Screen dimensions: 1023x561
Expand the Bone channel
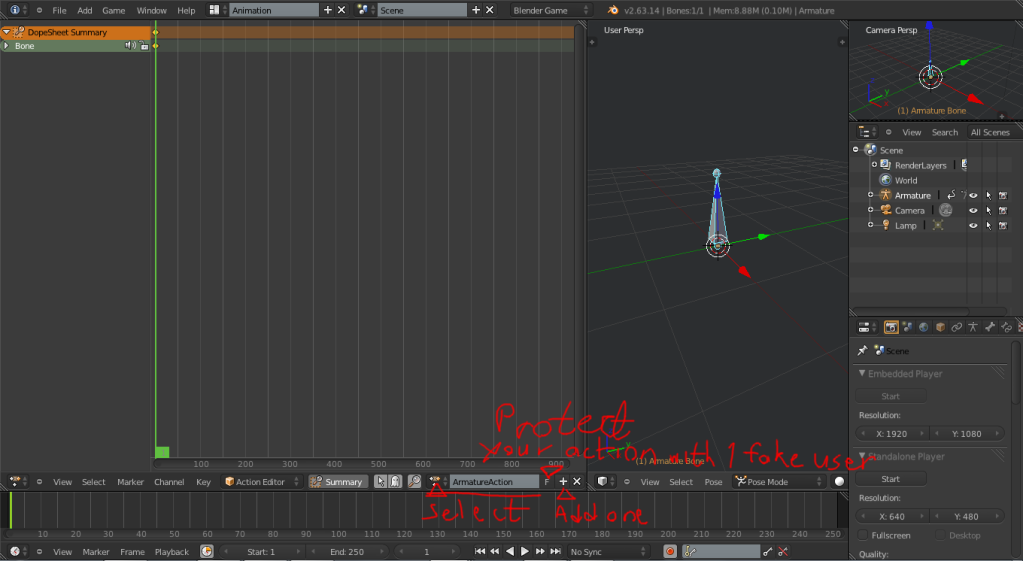(7, 46)
